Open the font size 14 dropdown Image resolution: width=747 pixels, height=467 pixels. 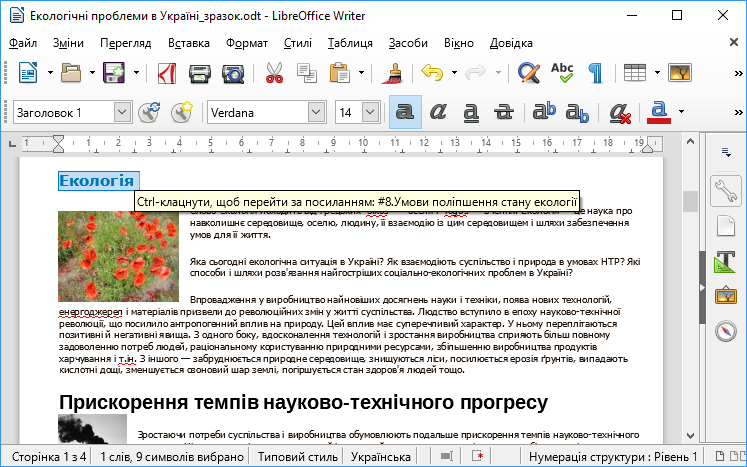371,112
